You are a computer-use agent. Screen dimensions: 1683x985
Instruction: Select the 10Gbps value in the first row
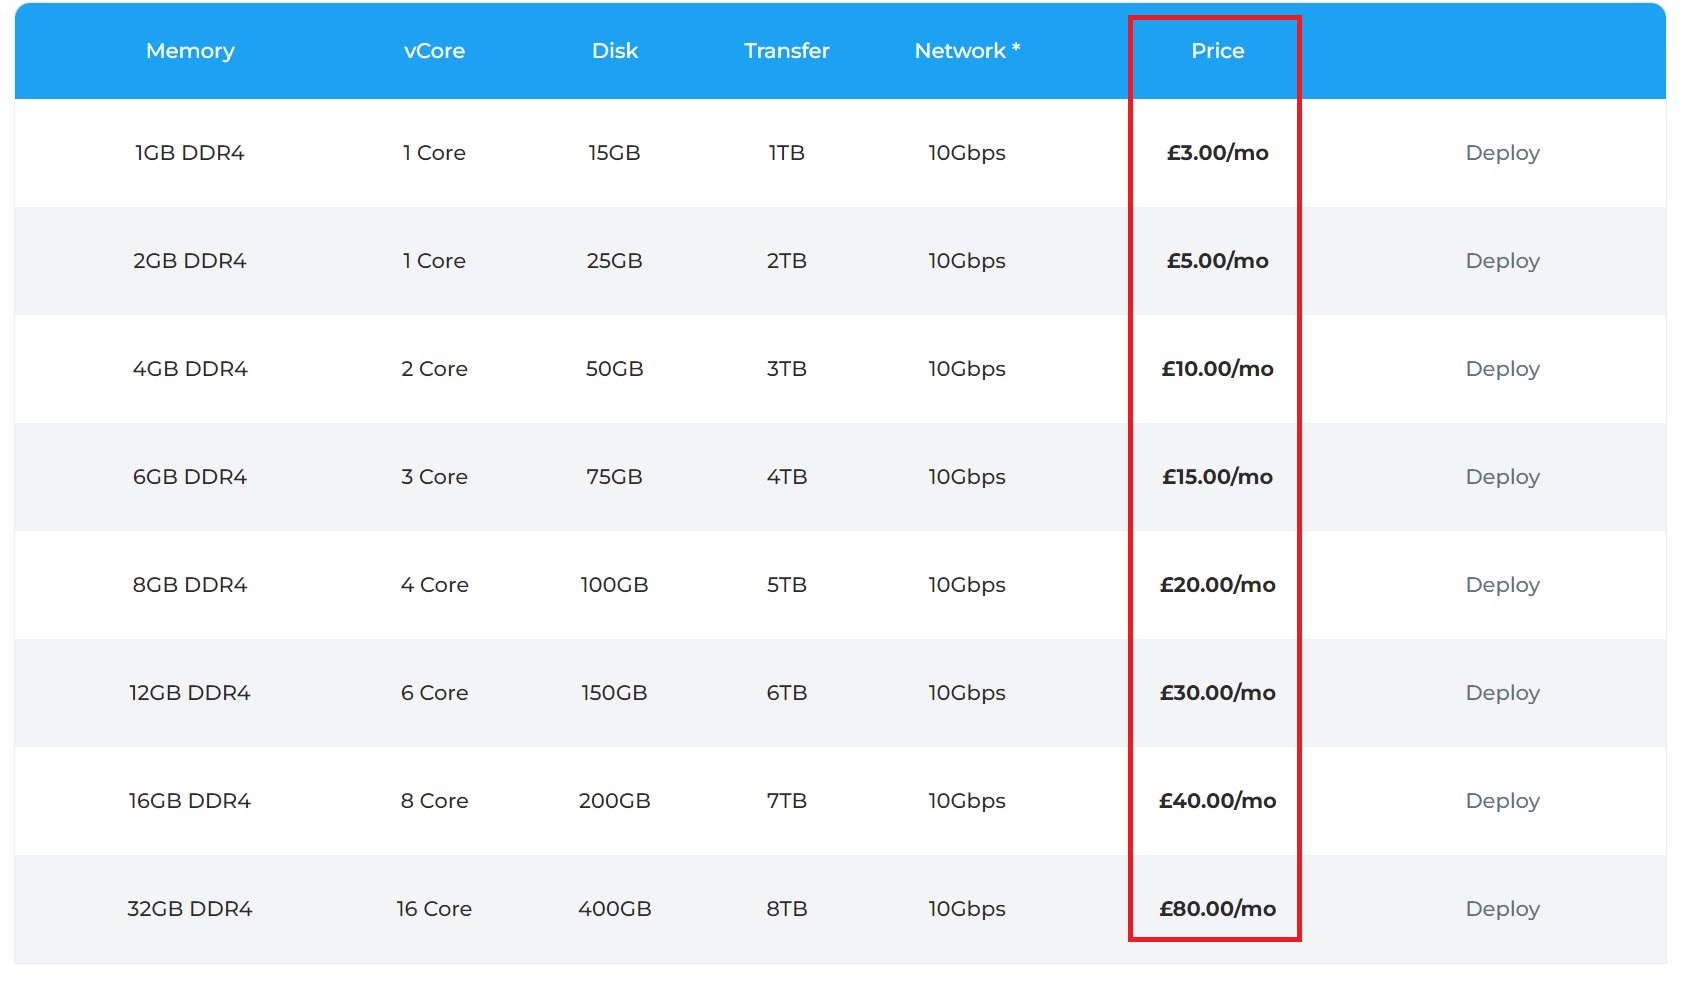pyautogui.click(x=966, y=153)
